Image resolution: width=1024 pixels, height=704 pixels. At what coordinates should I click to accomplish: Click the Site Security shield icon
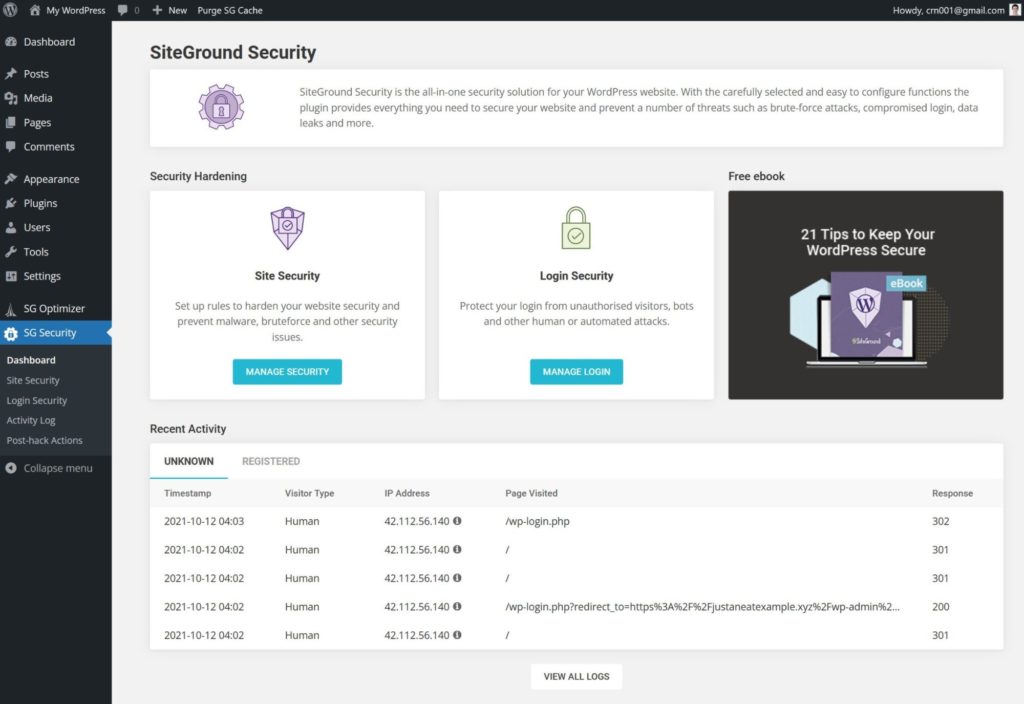coord(287,228)
